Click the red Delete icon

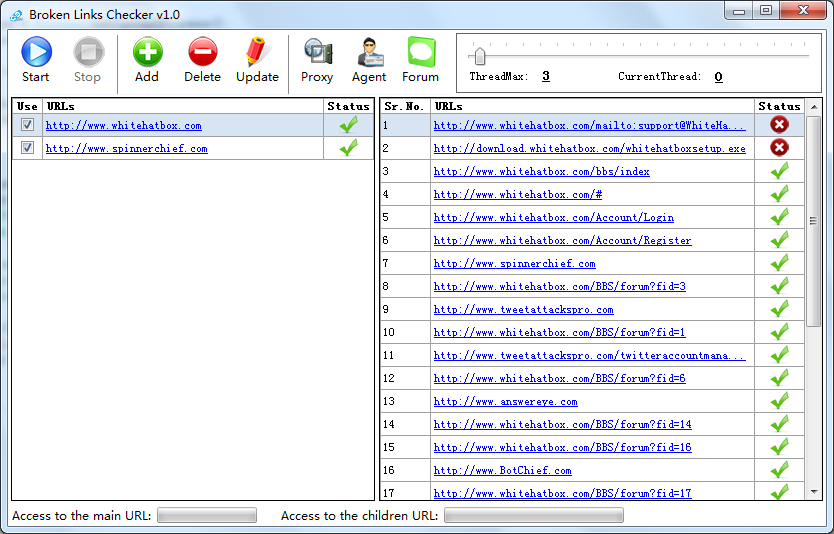coord(202,52)
